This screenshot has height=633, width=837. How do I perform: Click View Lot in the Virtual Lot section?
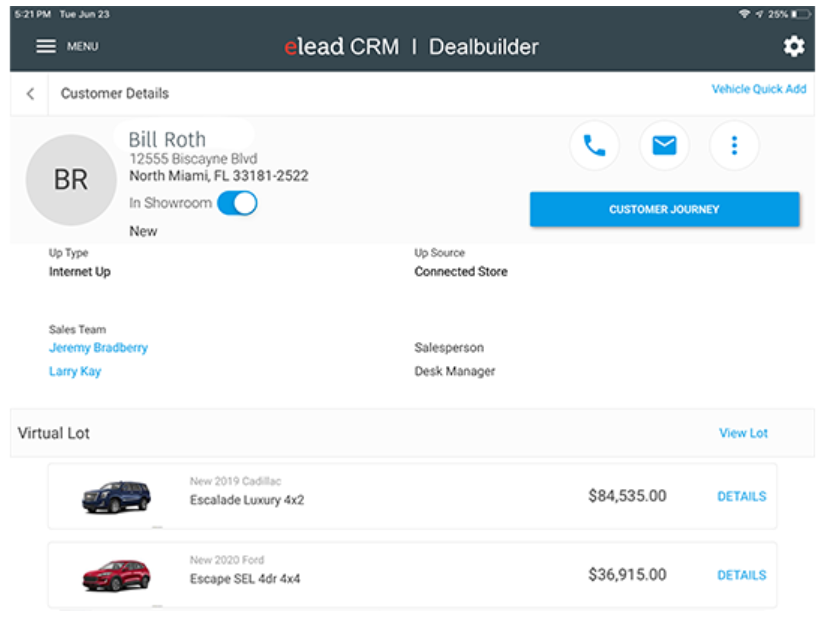[x=742, y=433]
